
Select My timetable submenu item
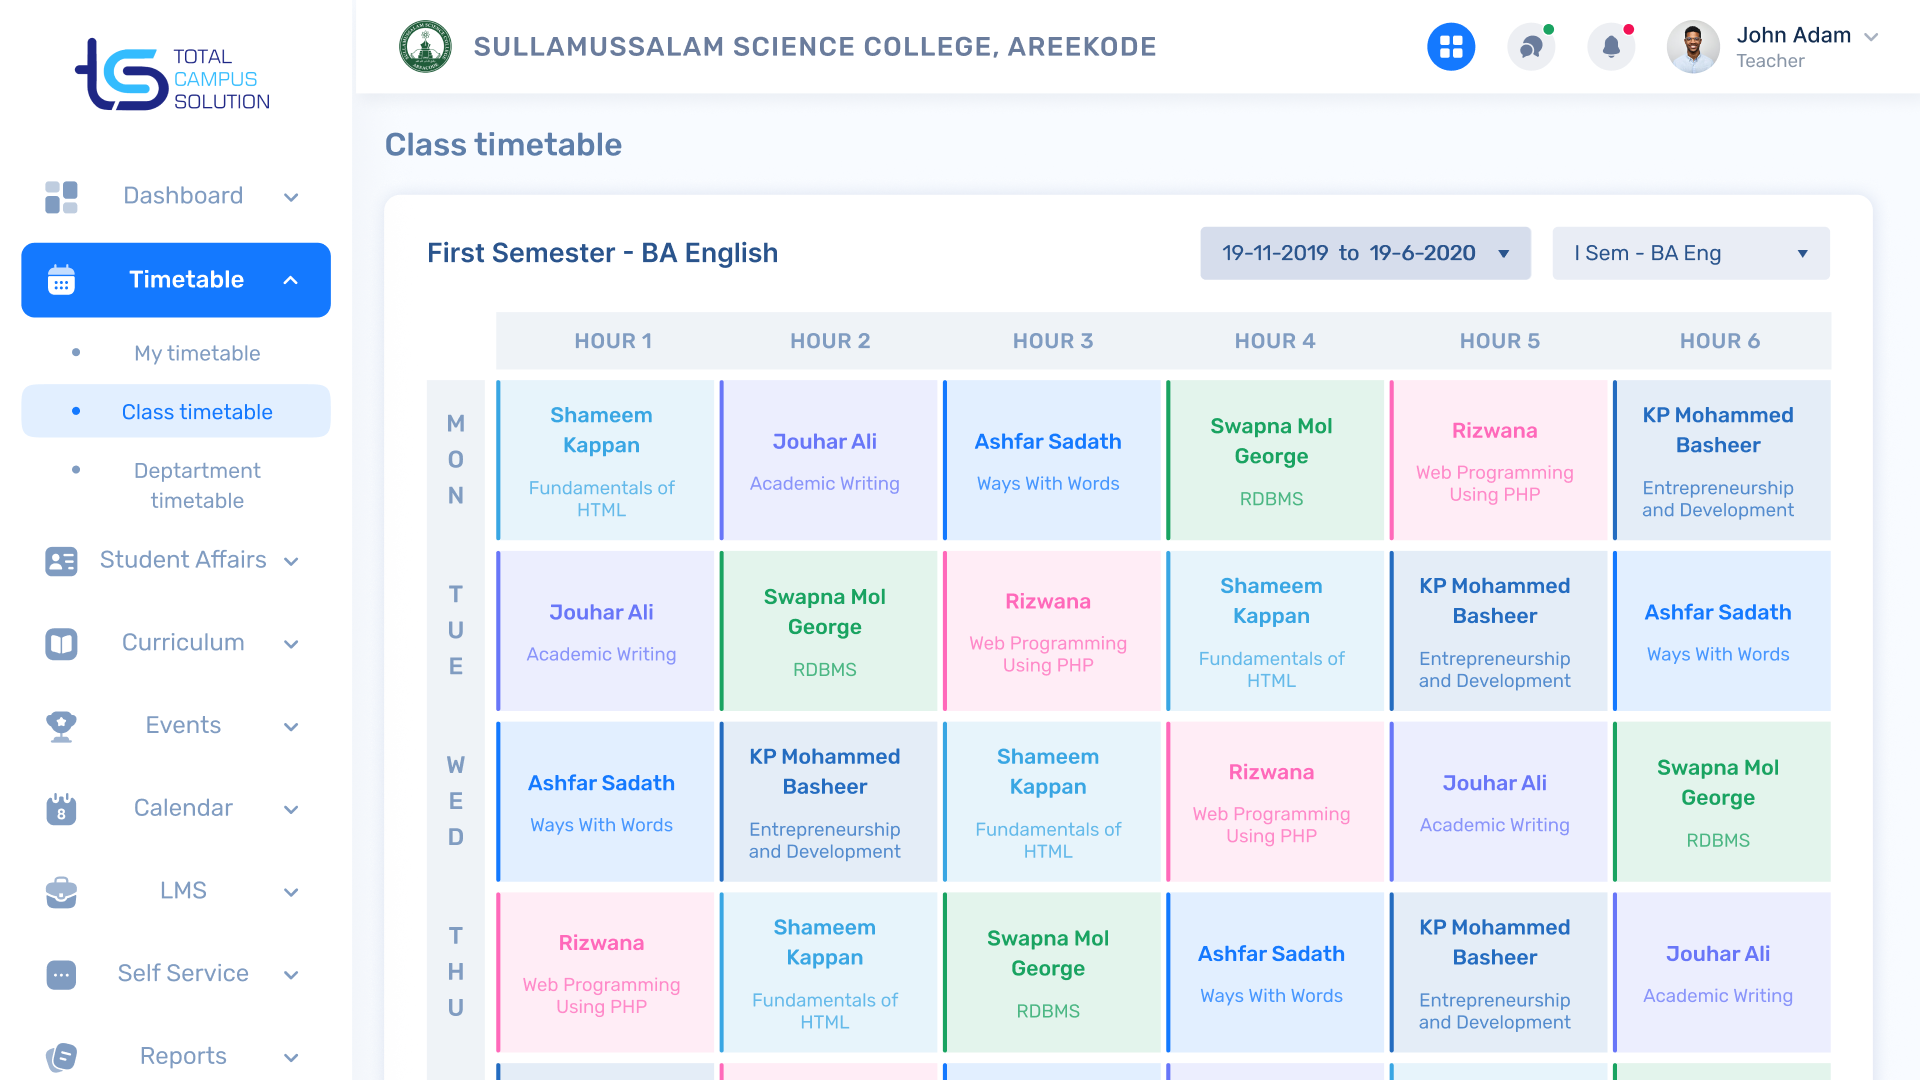click(x=197, y=353)
